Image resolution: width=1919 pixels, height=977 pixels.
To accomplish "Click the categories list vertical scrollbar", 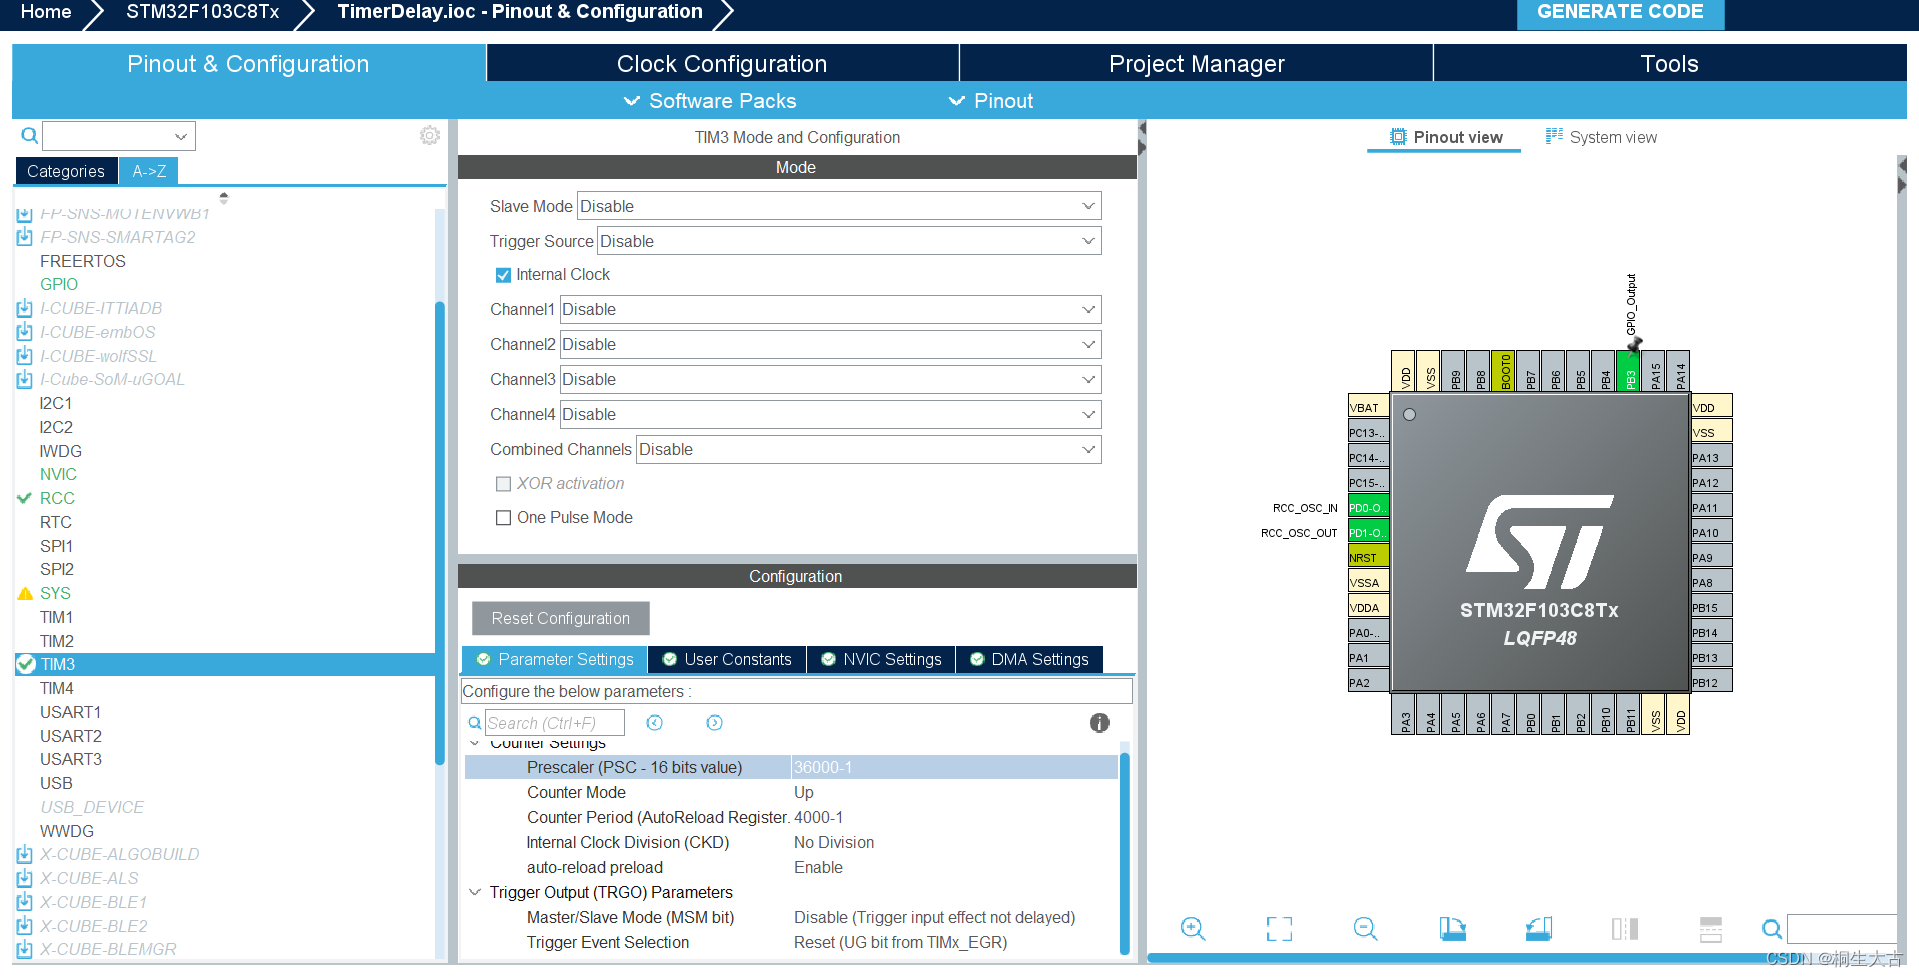I will [x=440, y=532].
